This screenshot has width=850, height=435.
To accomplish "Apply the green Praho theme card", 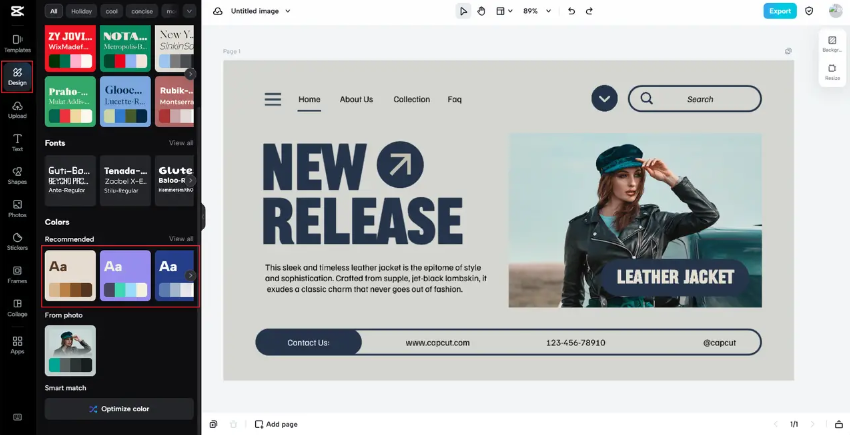I will (70, 101).
